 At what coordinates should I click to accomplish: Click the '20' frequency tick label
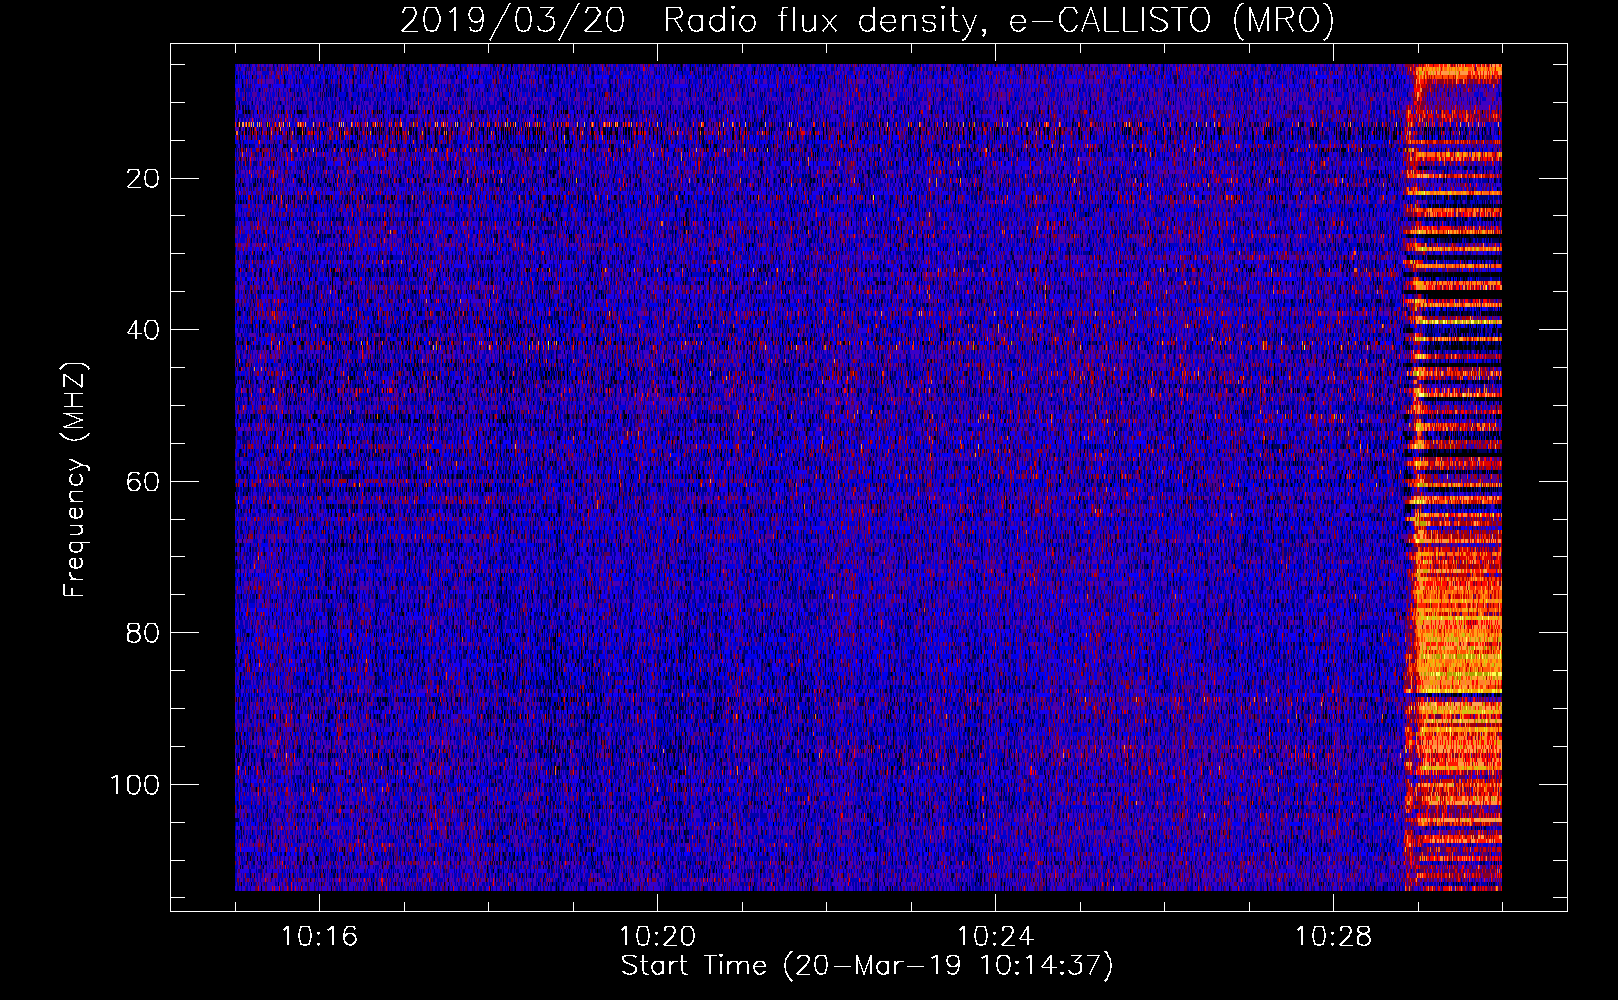click(x=144, y=179)
